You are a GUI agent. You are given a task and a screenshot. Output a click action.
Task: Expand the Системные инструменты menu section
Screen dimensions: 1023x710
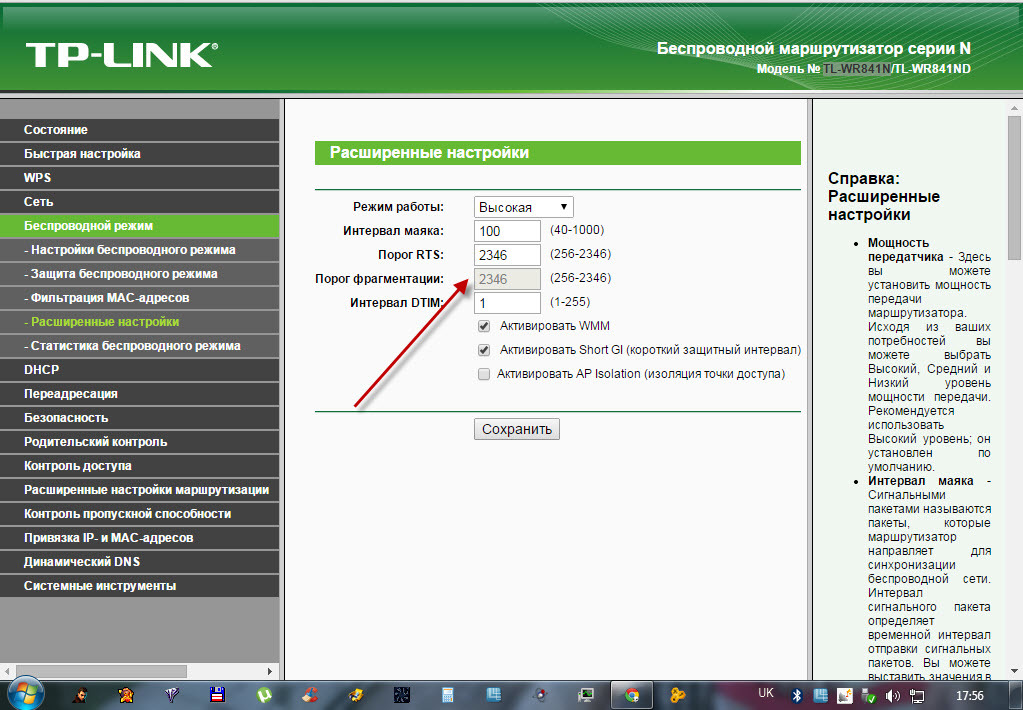[x=140, y=586]
